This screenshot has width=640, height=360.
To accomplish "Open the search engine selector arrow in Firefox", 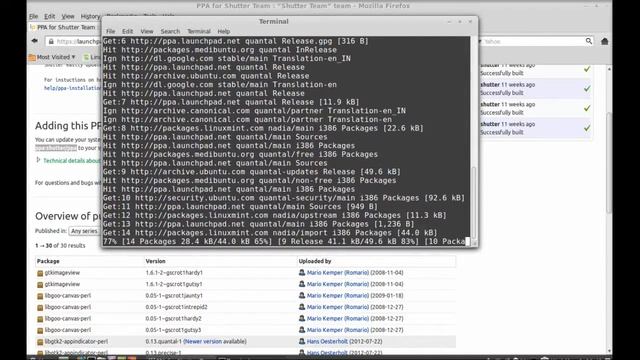I will click(x=480, y=41).
